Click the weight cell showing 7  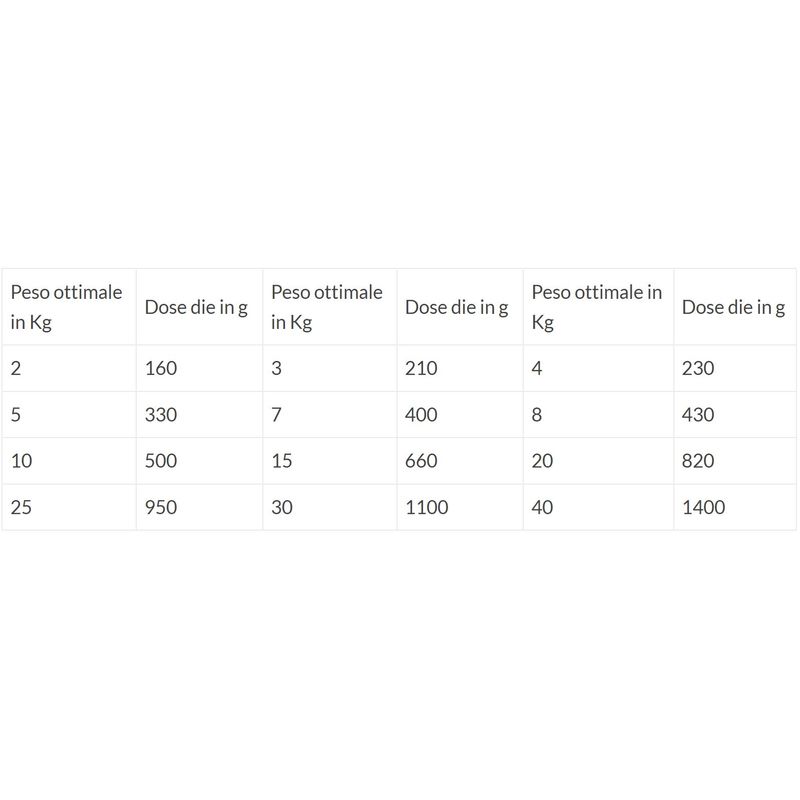pos(277,414)
